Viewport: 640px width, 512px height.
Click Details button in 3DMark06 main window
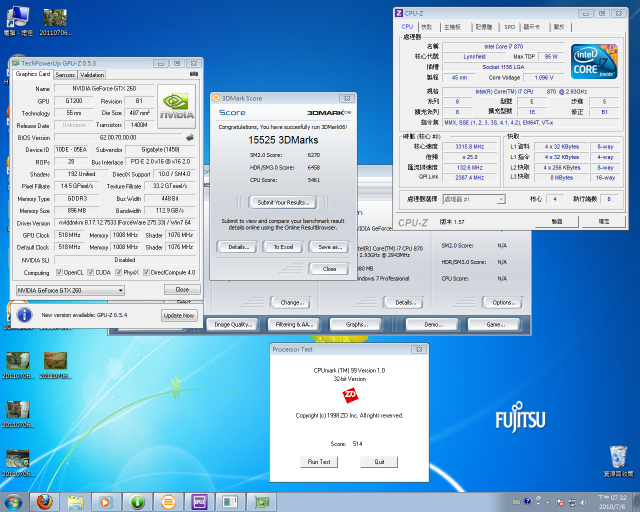[x=404, y=303]
